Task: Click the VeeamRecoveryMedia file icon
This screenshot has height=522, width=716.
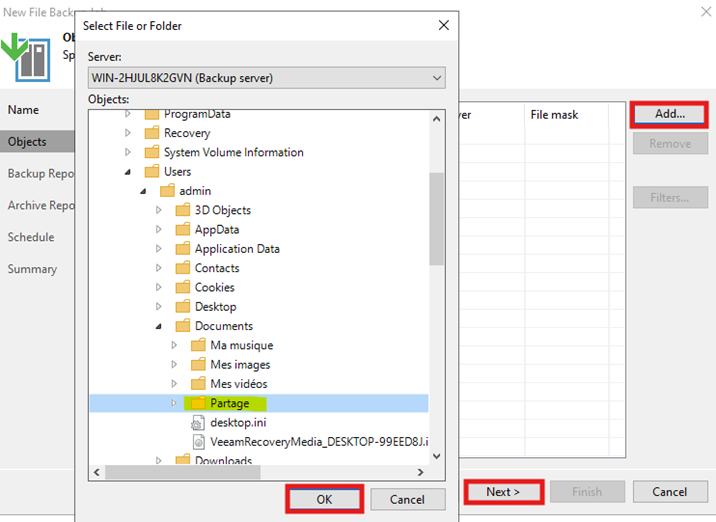Action: tap(198, 441)
